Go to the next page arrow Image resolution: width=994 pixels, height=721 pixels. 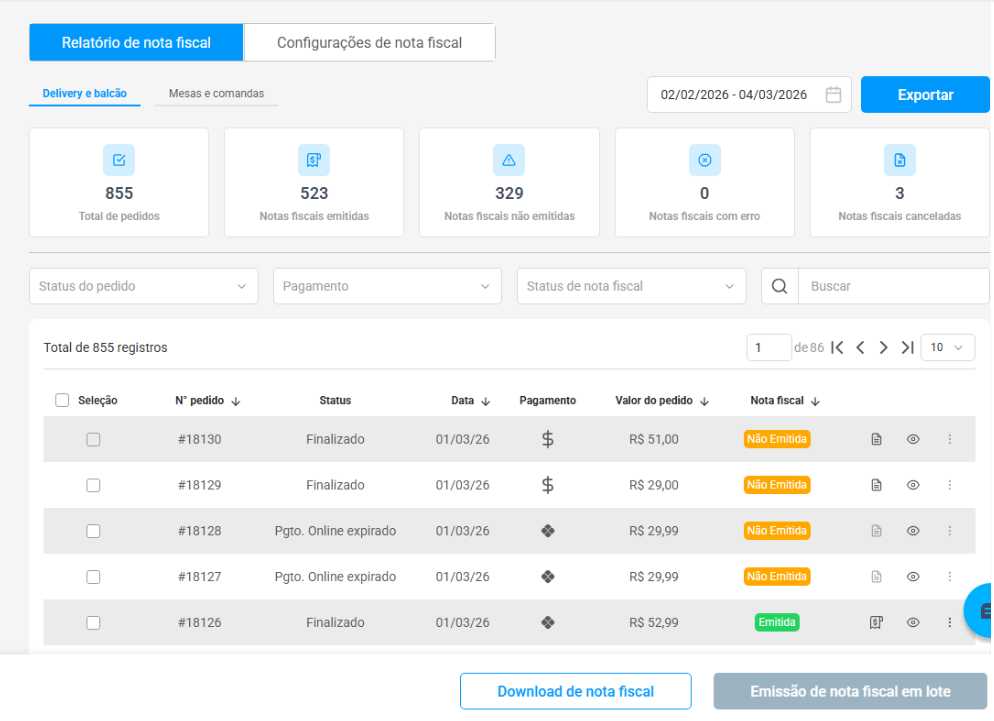coord(883,348)
